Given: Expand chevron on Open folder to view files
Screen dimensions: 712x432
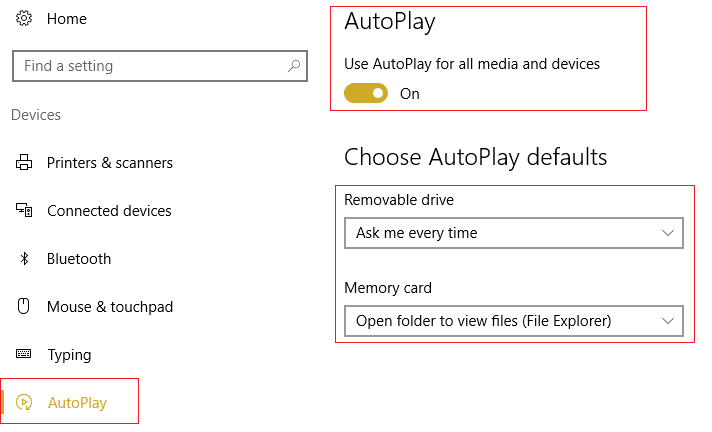Looking at the screenshot, I should [668, 321].
